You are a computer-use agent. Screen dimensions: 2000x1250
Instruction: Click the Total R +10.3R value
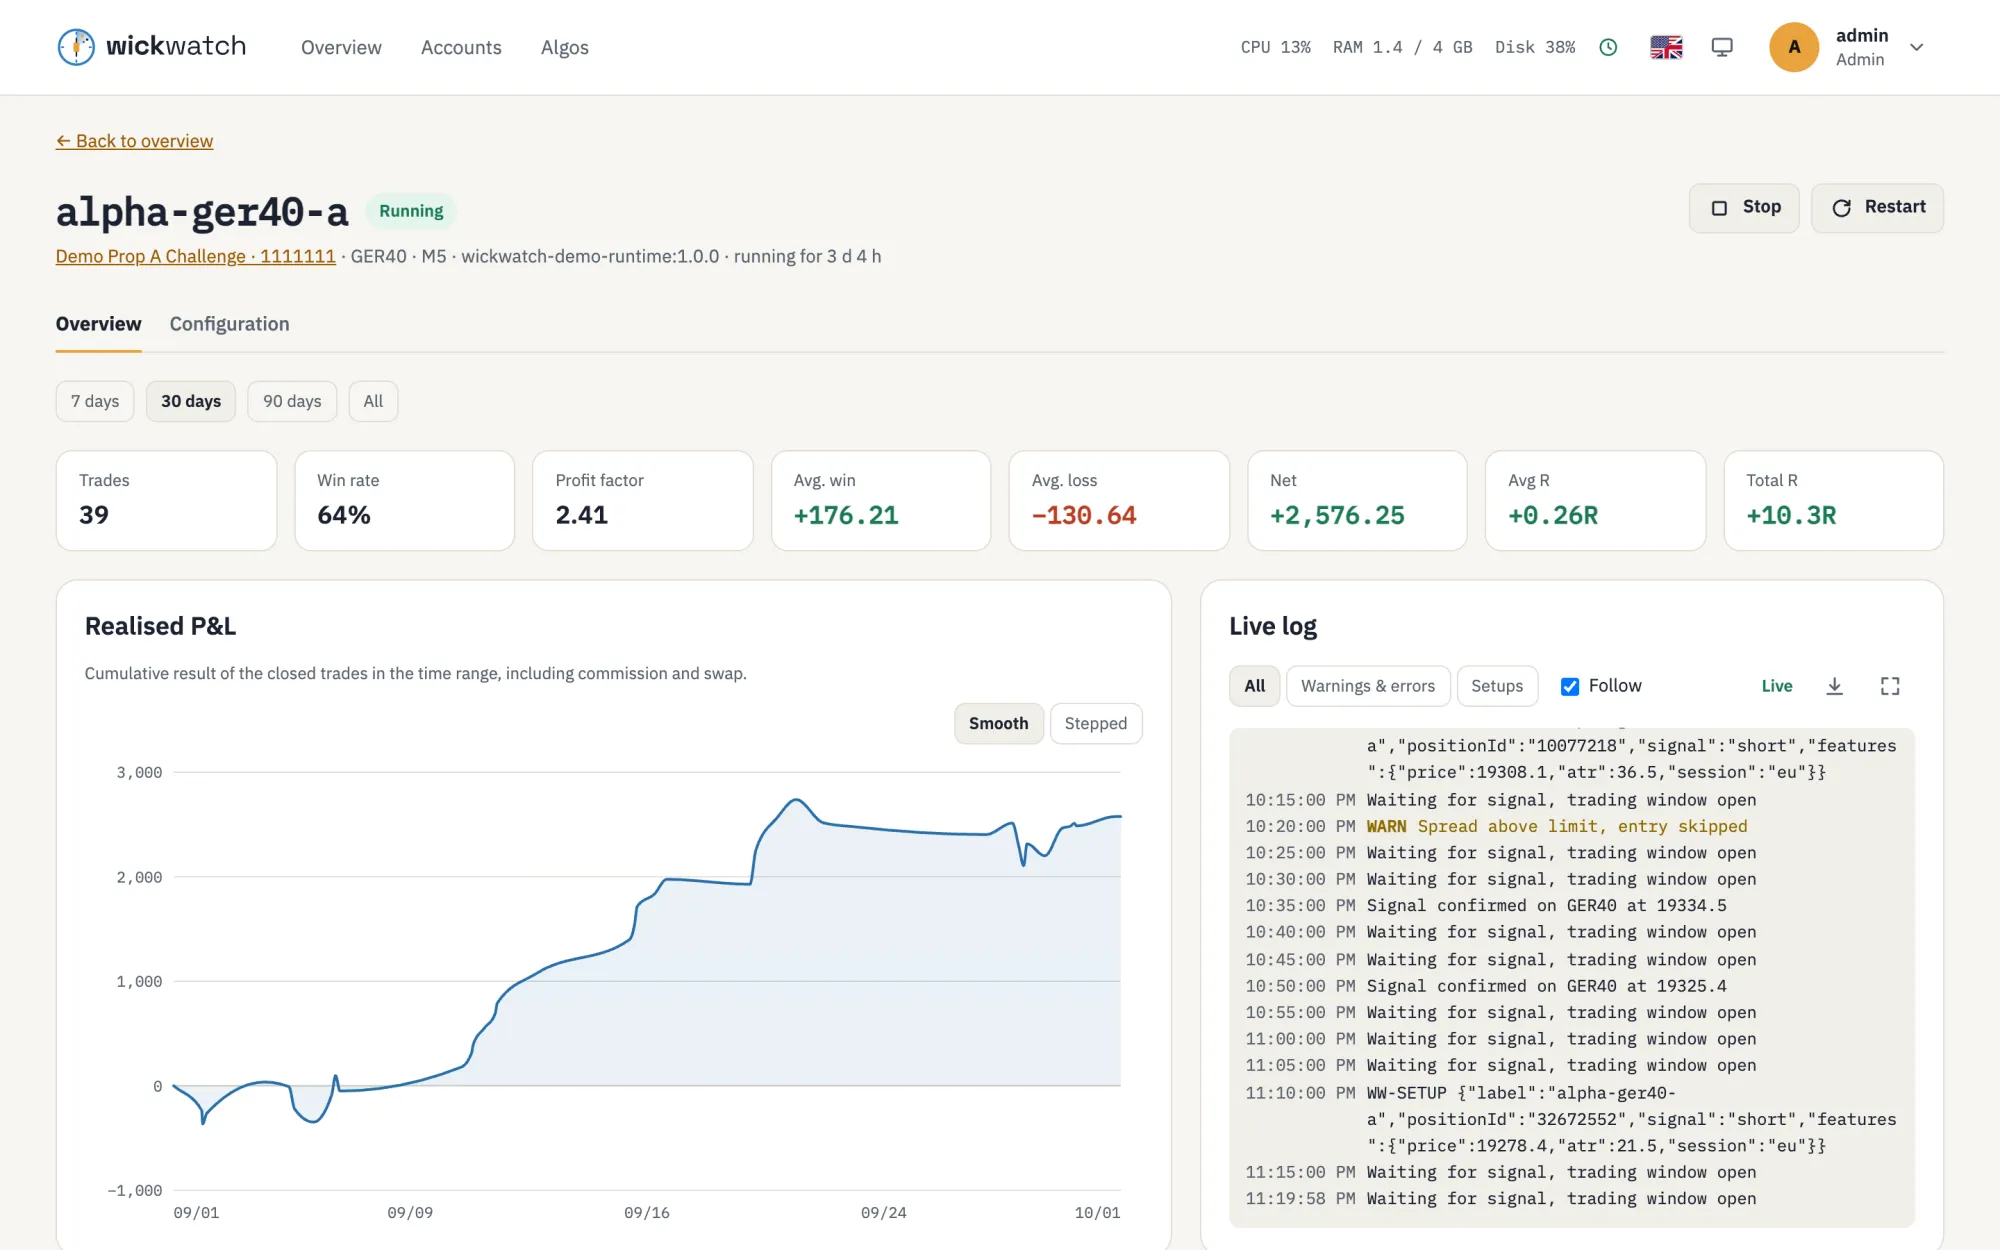click(x=1791, y=515)
